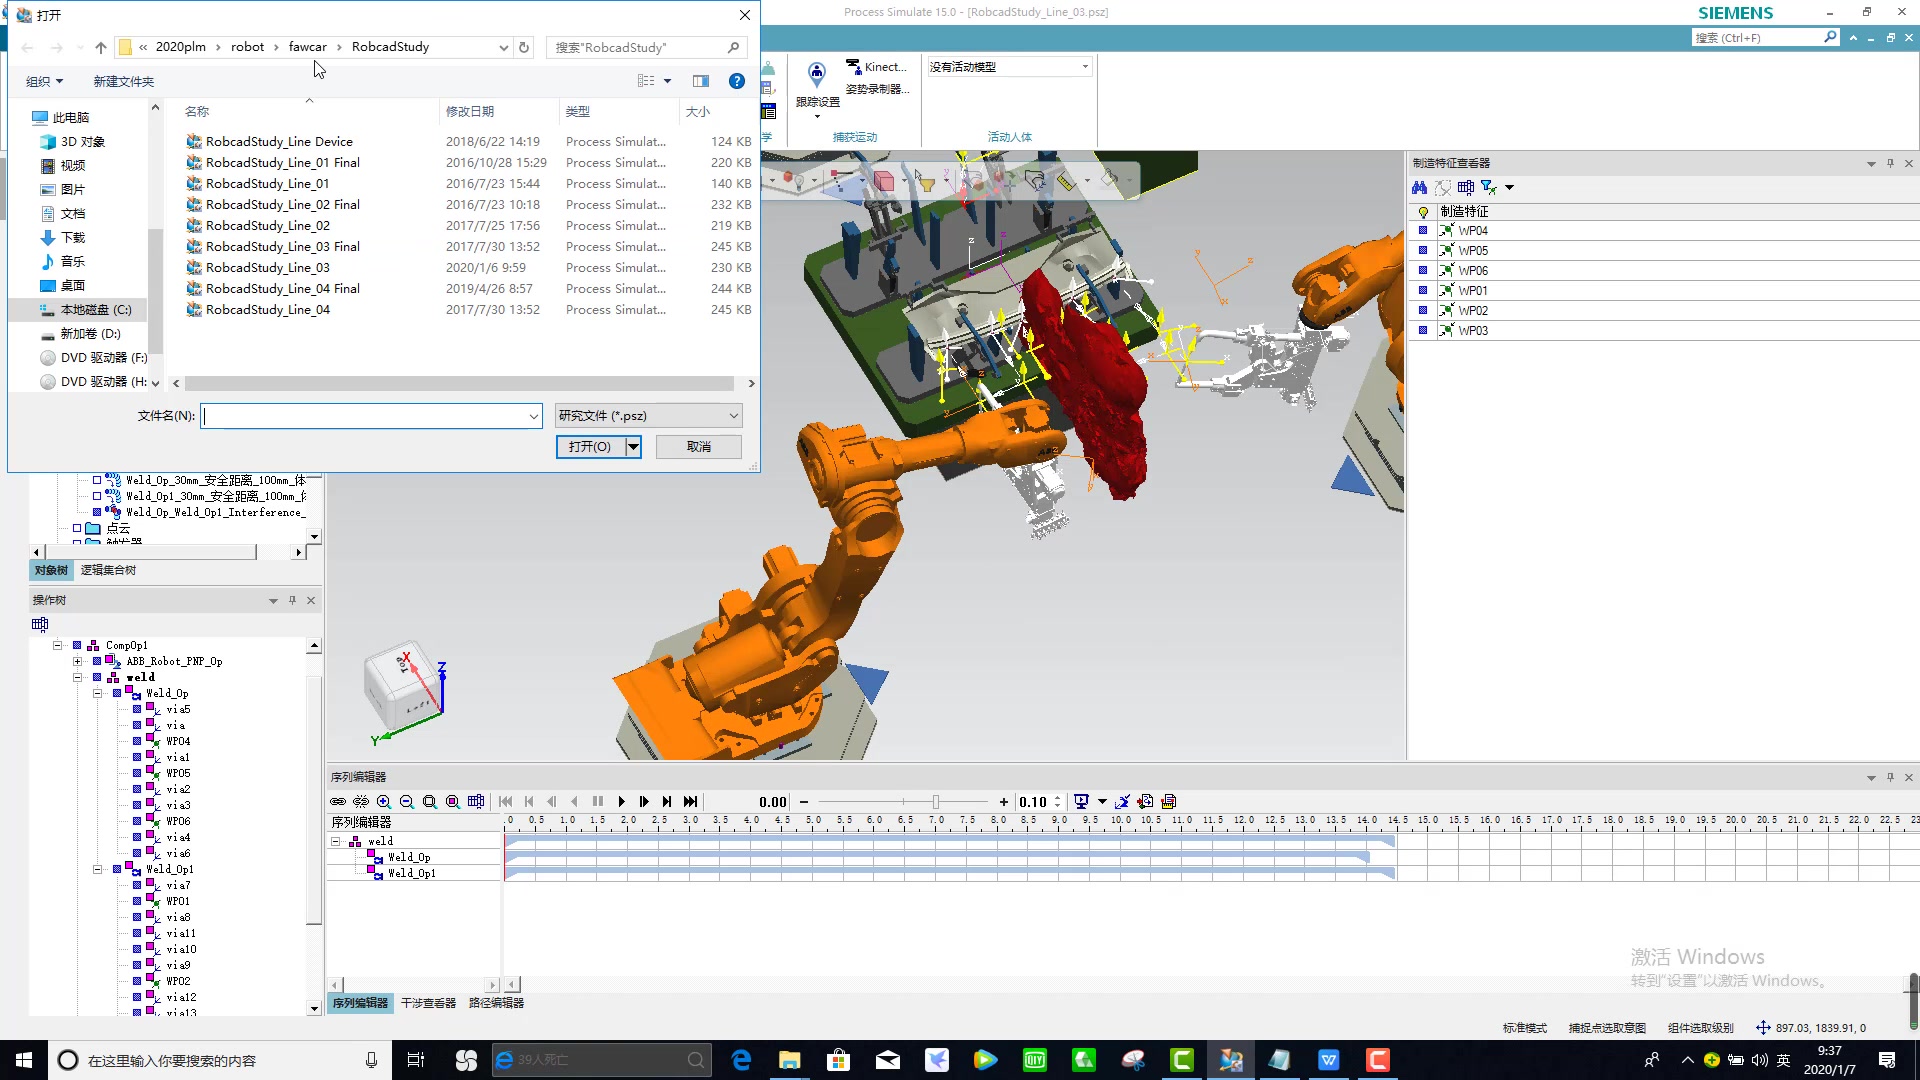Click 取消 button in open dialog
The height and width of the screenshot is (1080, 1920).
pyautogui.click(x=698, y=447)
